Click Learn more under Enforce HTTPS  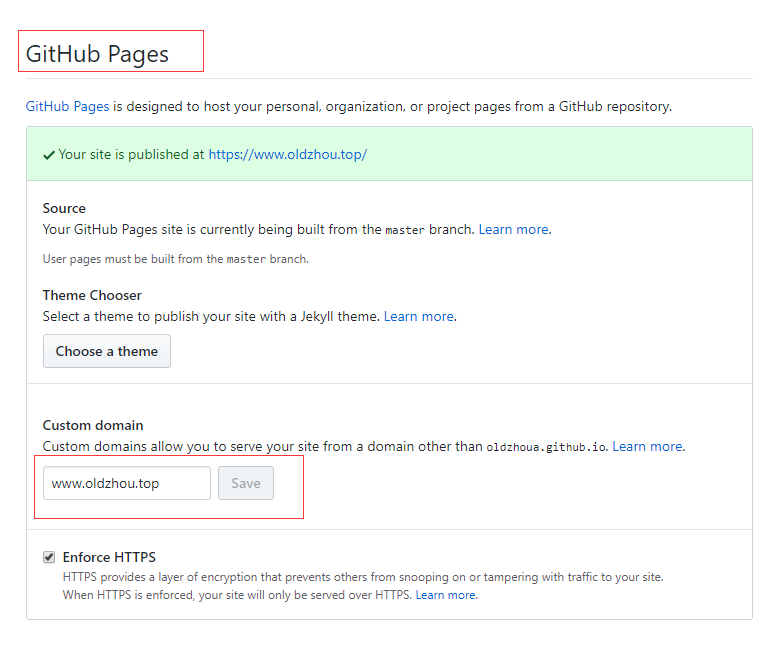(445, 595)
